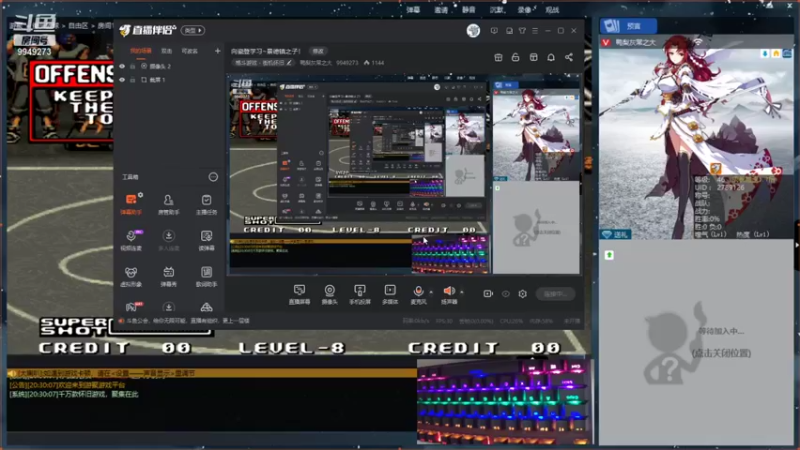Click room number 9949273 in info bar
The image size is (800, 450).
click(347, 63)
